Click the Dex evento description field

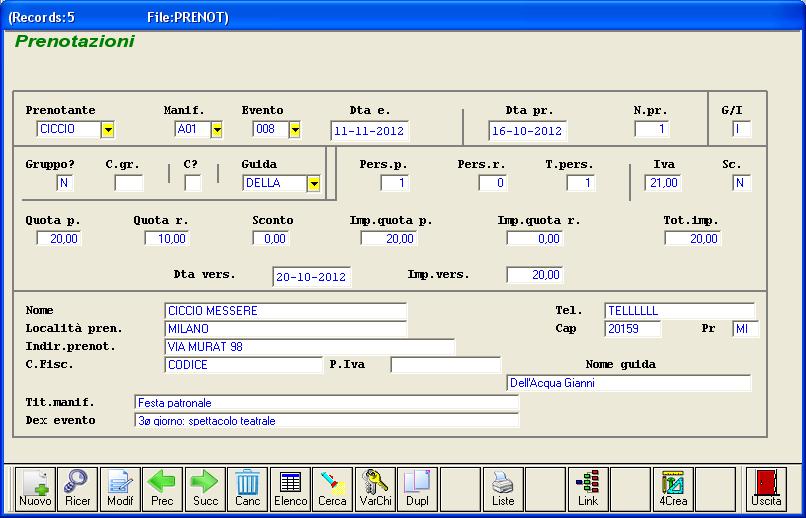(326, 420)
